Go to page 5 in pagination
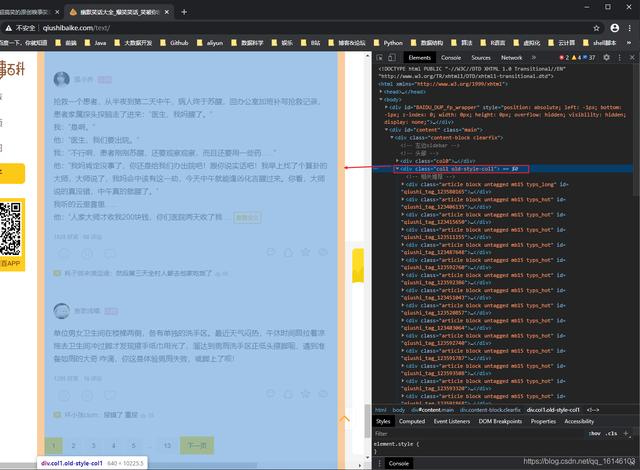 [x=133, y=445]
